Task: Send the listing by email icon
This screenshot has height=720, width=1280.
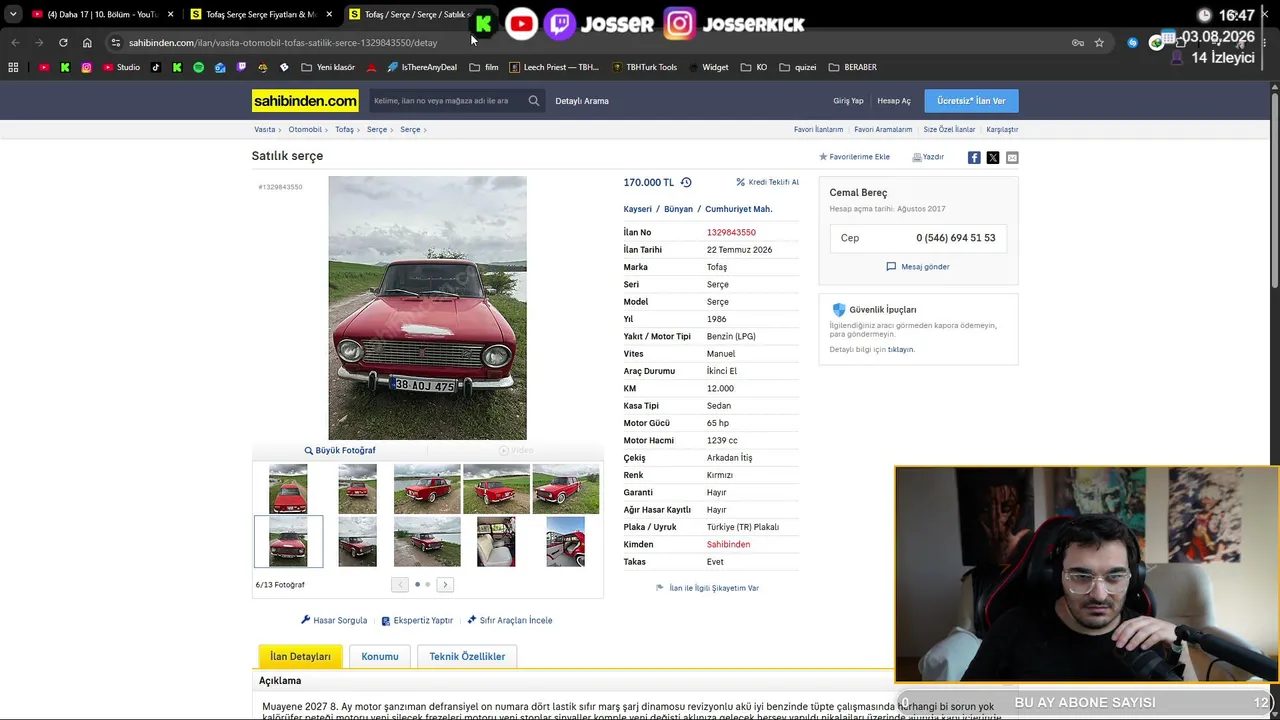Action: 1012,157
